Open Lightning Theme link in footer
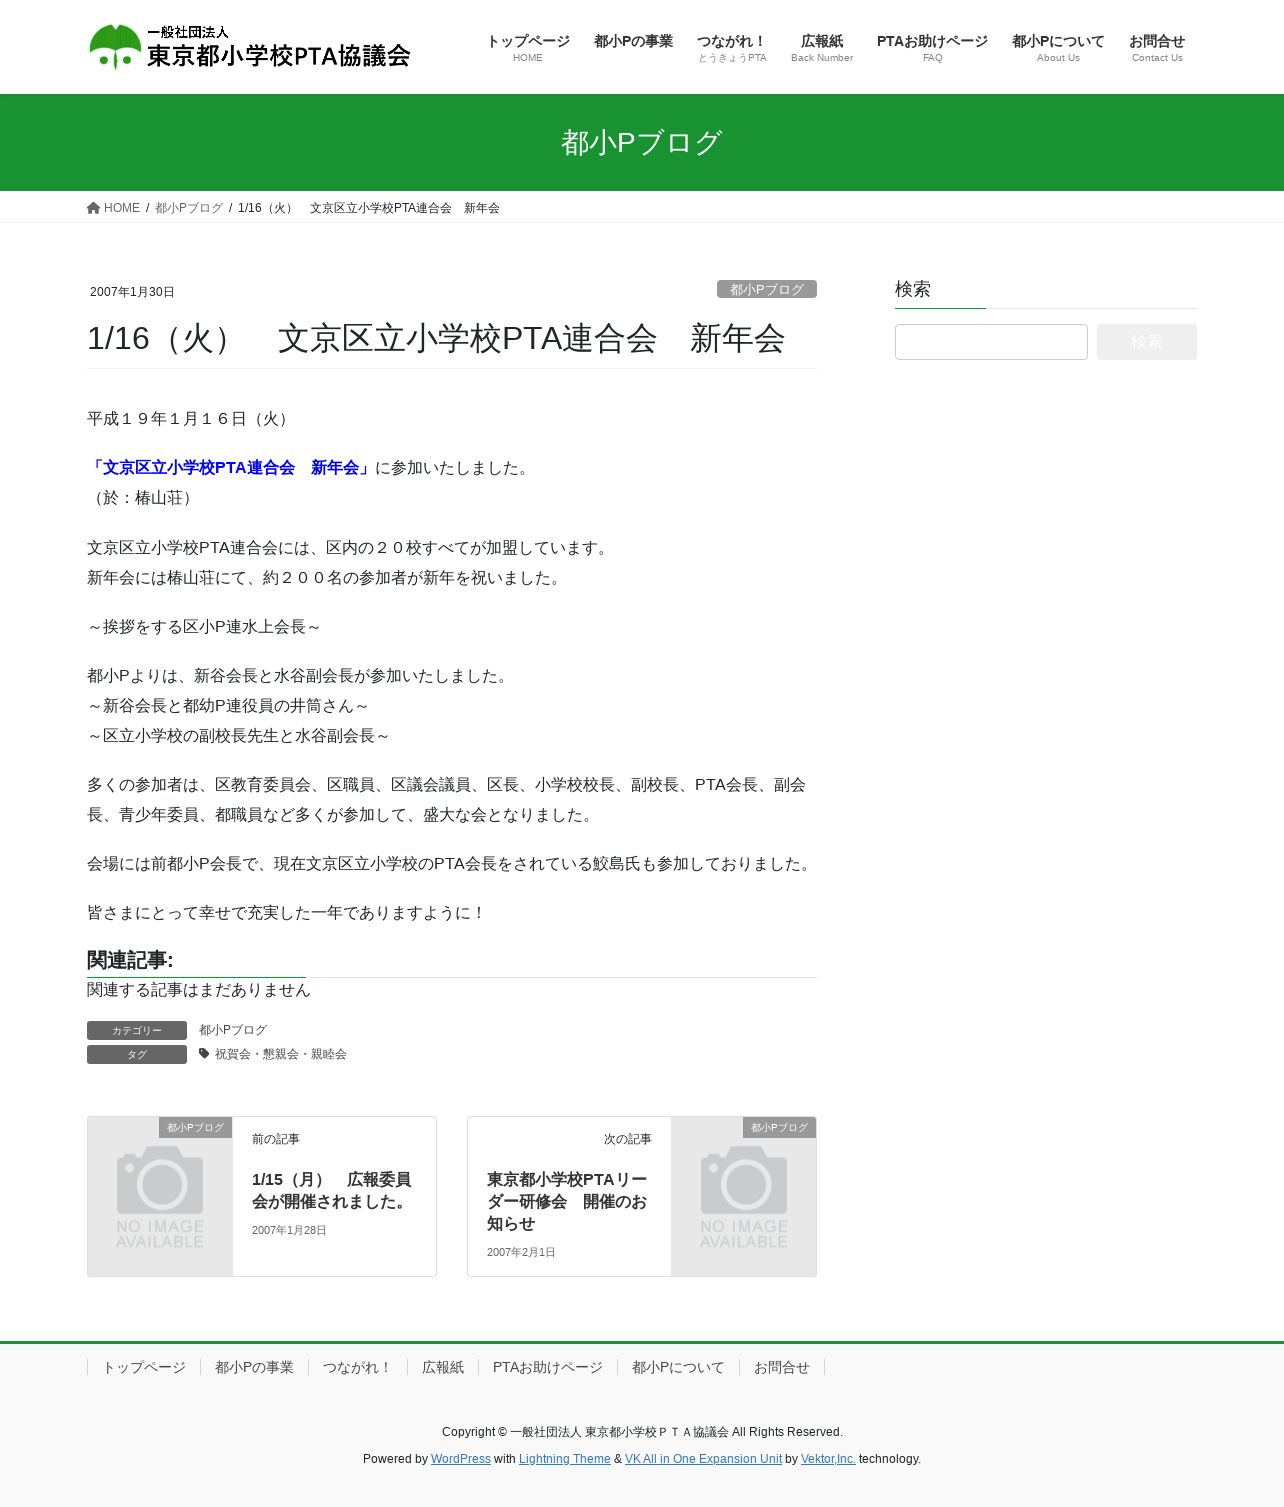This screenshot has width=1284, height=1507. tap(565, 1459)
